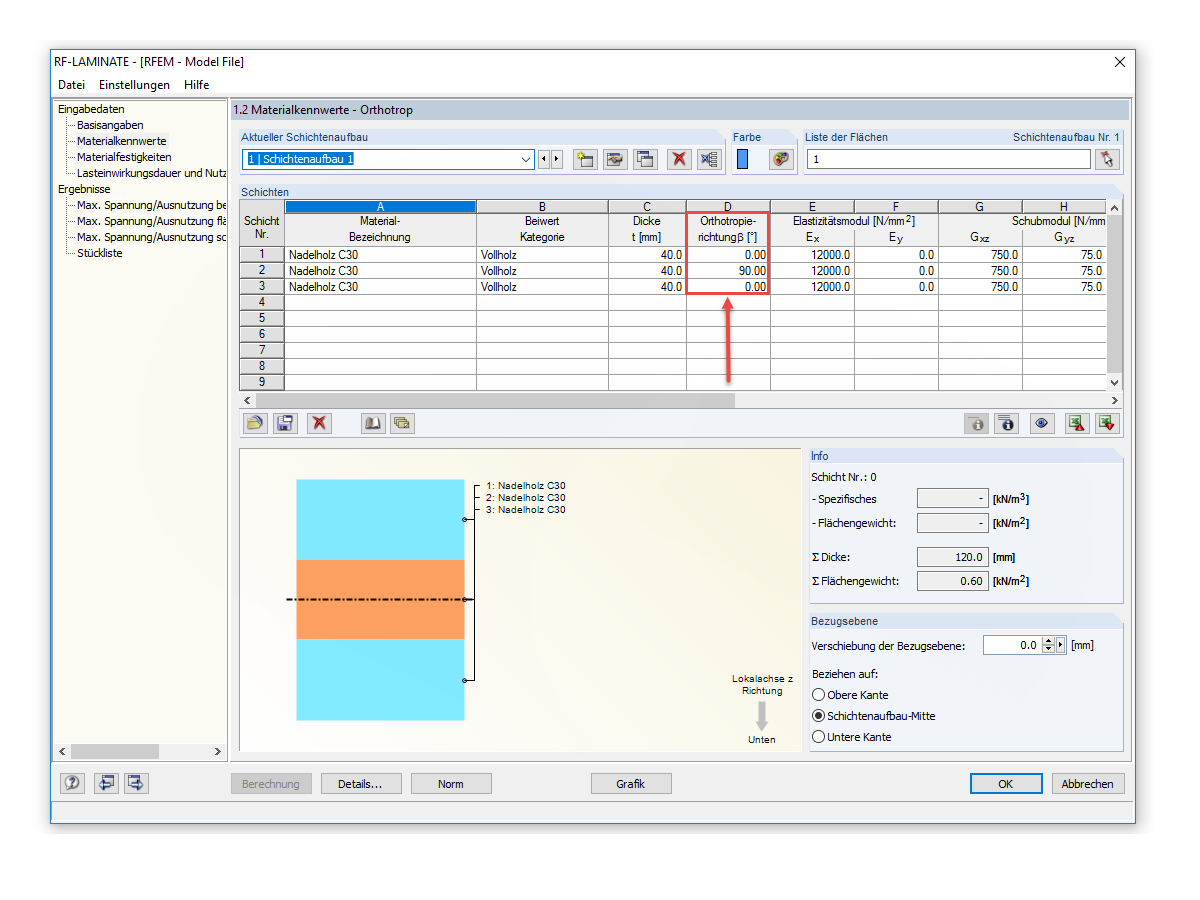Click the rename Schichtenaufbau handshake icon
This screenshot has height=900, width=1200.
tap(616, 159)
